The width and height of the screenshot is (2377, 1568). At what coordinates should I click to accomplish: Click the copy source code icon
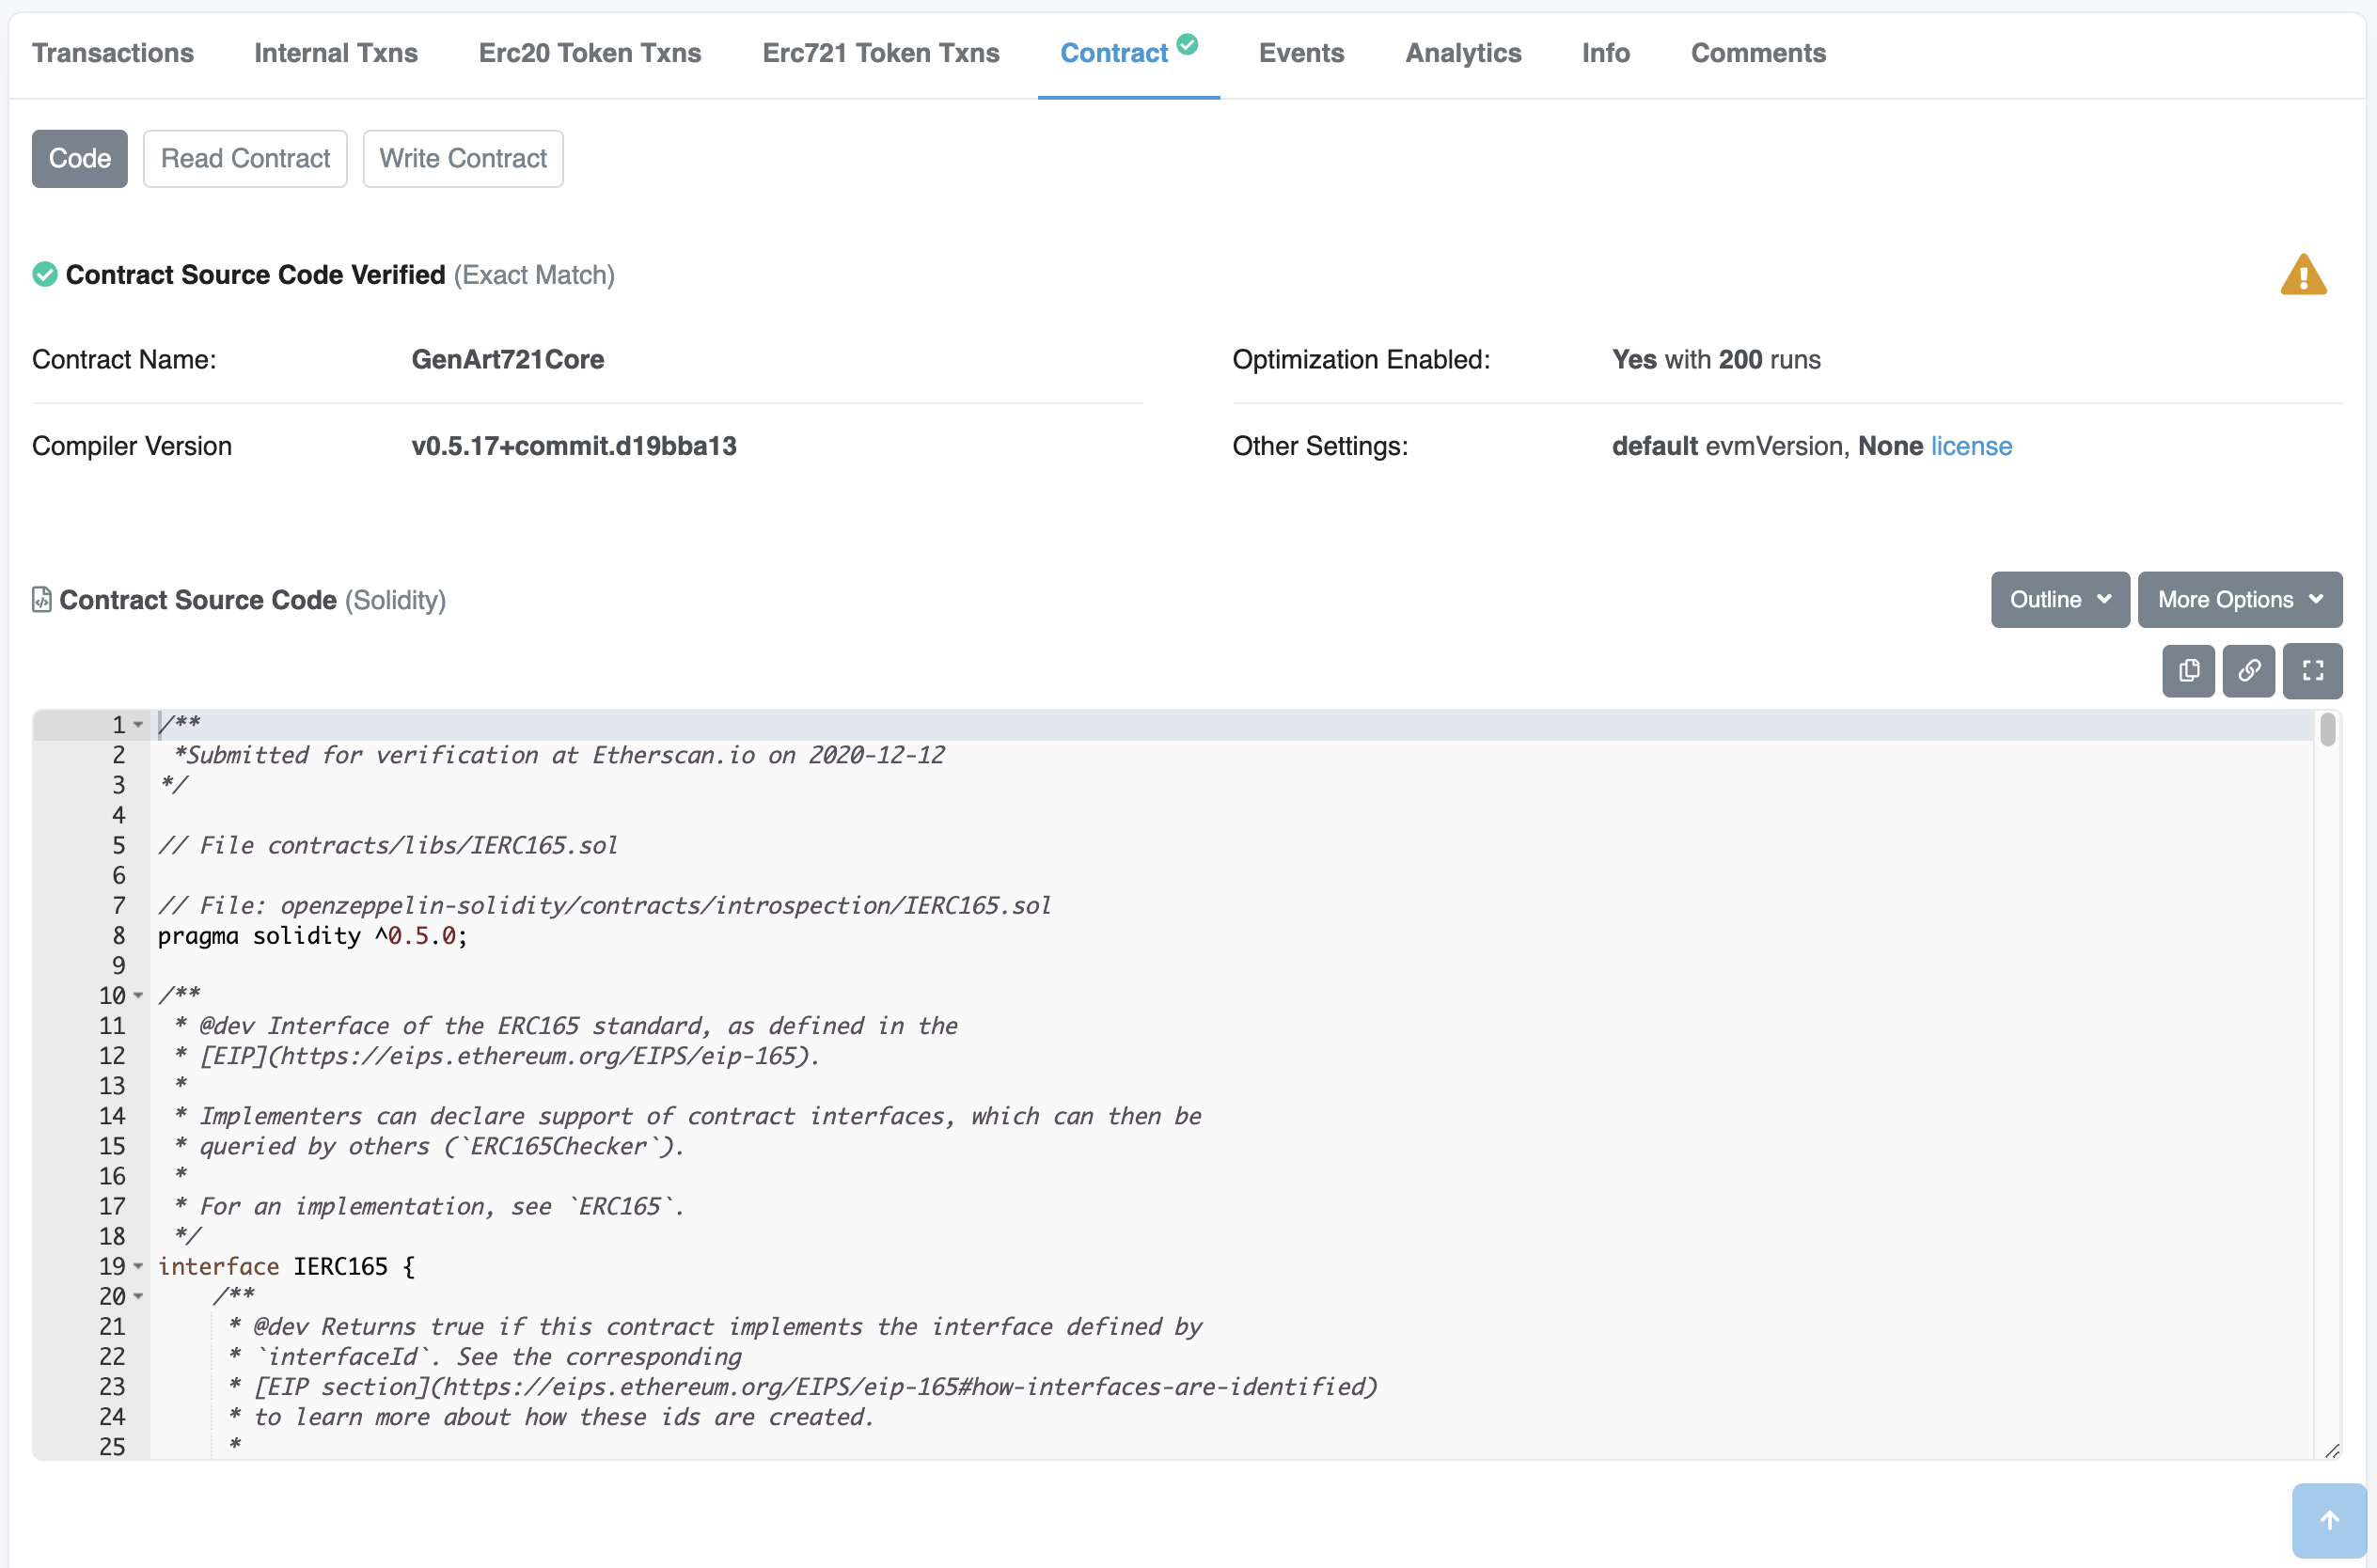2188,670
